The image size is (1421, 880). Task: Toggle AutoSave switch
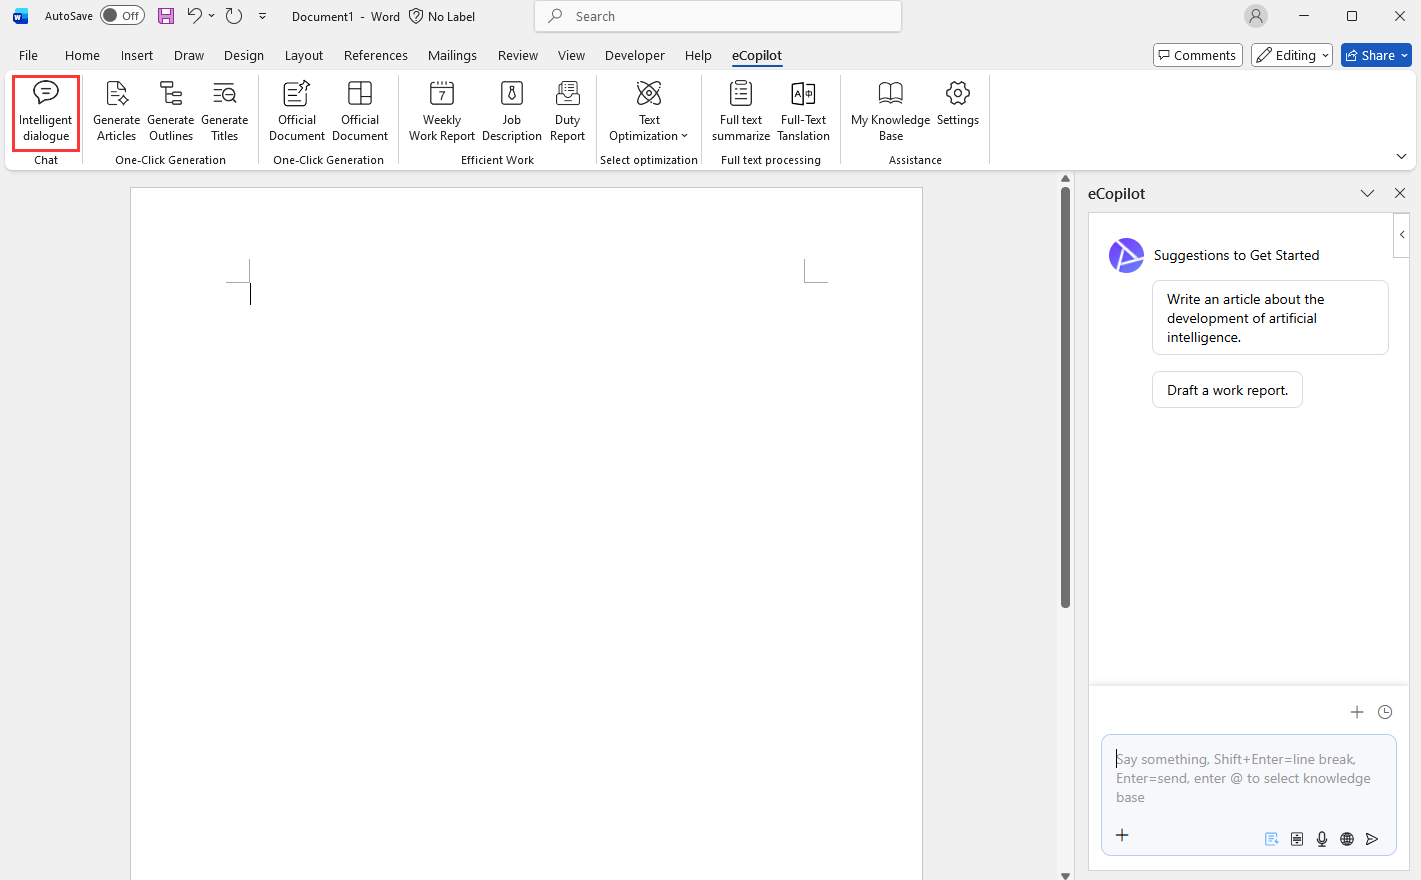click(122, 16)
